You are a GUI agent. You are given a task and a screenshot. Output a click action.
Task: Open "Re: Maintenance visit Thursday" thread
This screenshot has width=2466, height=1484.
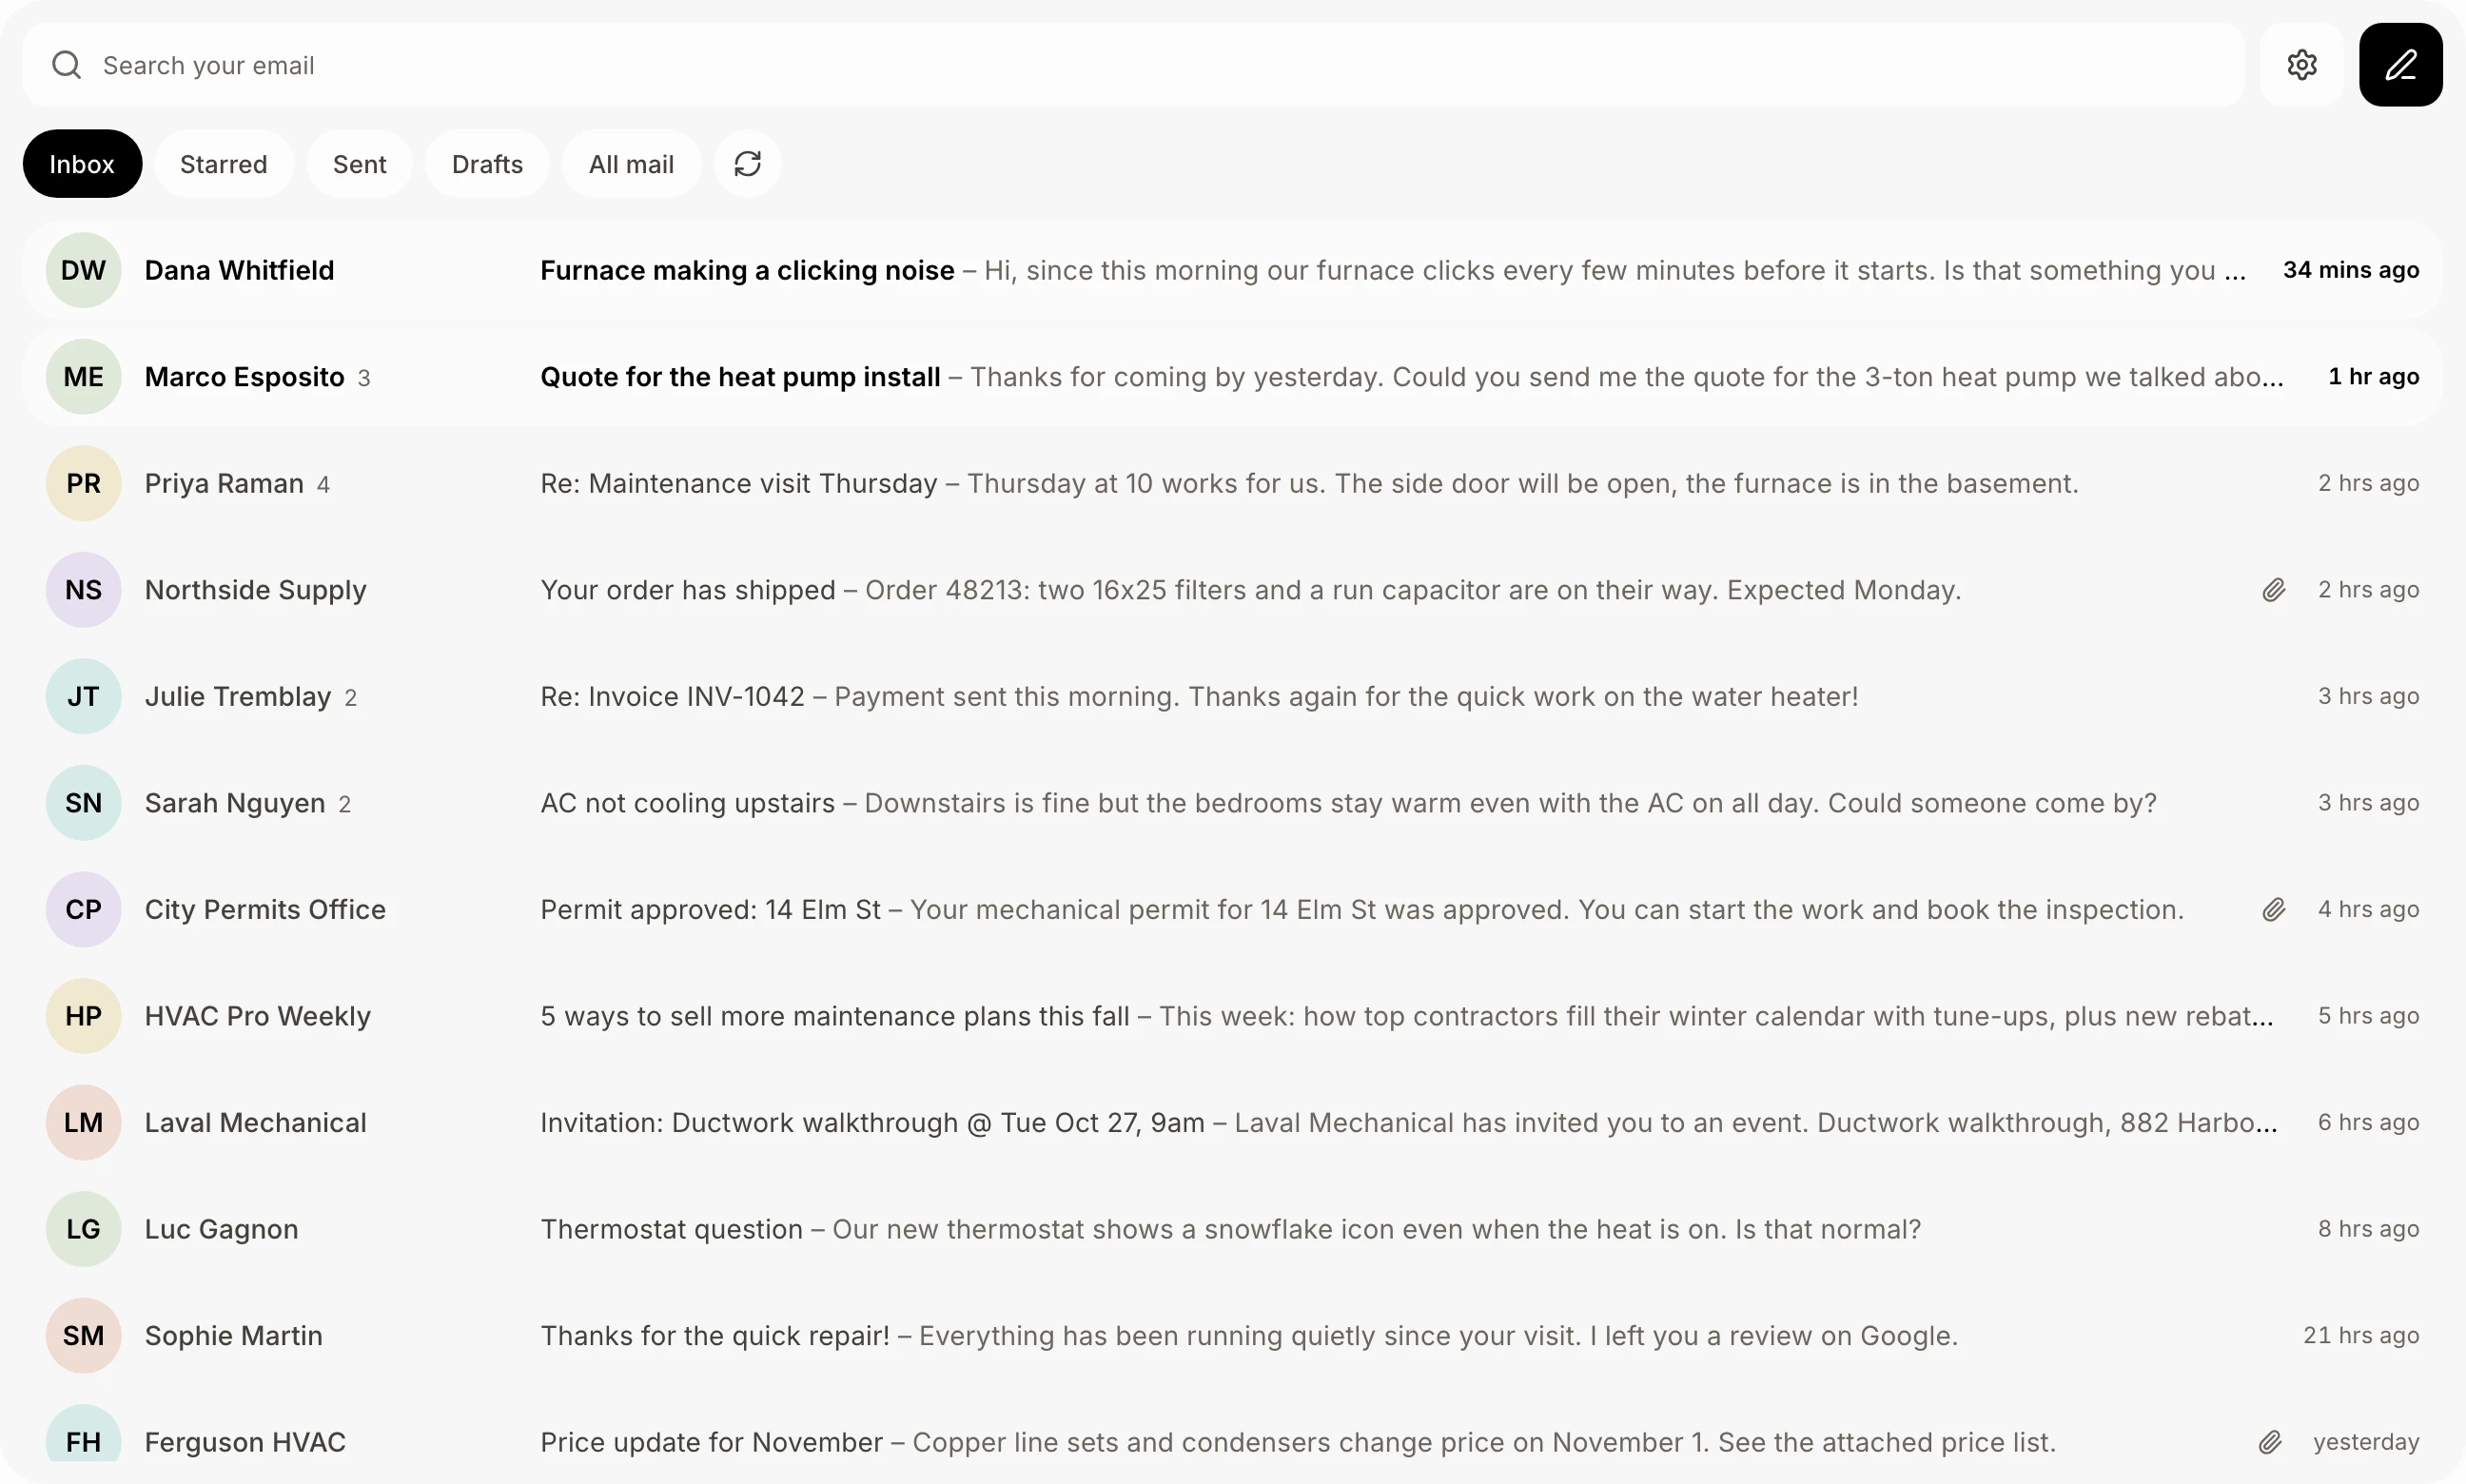pyautogui.click(x=1232, y=483)
